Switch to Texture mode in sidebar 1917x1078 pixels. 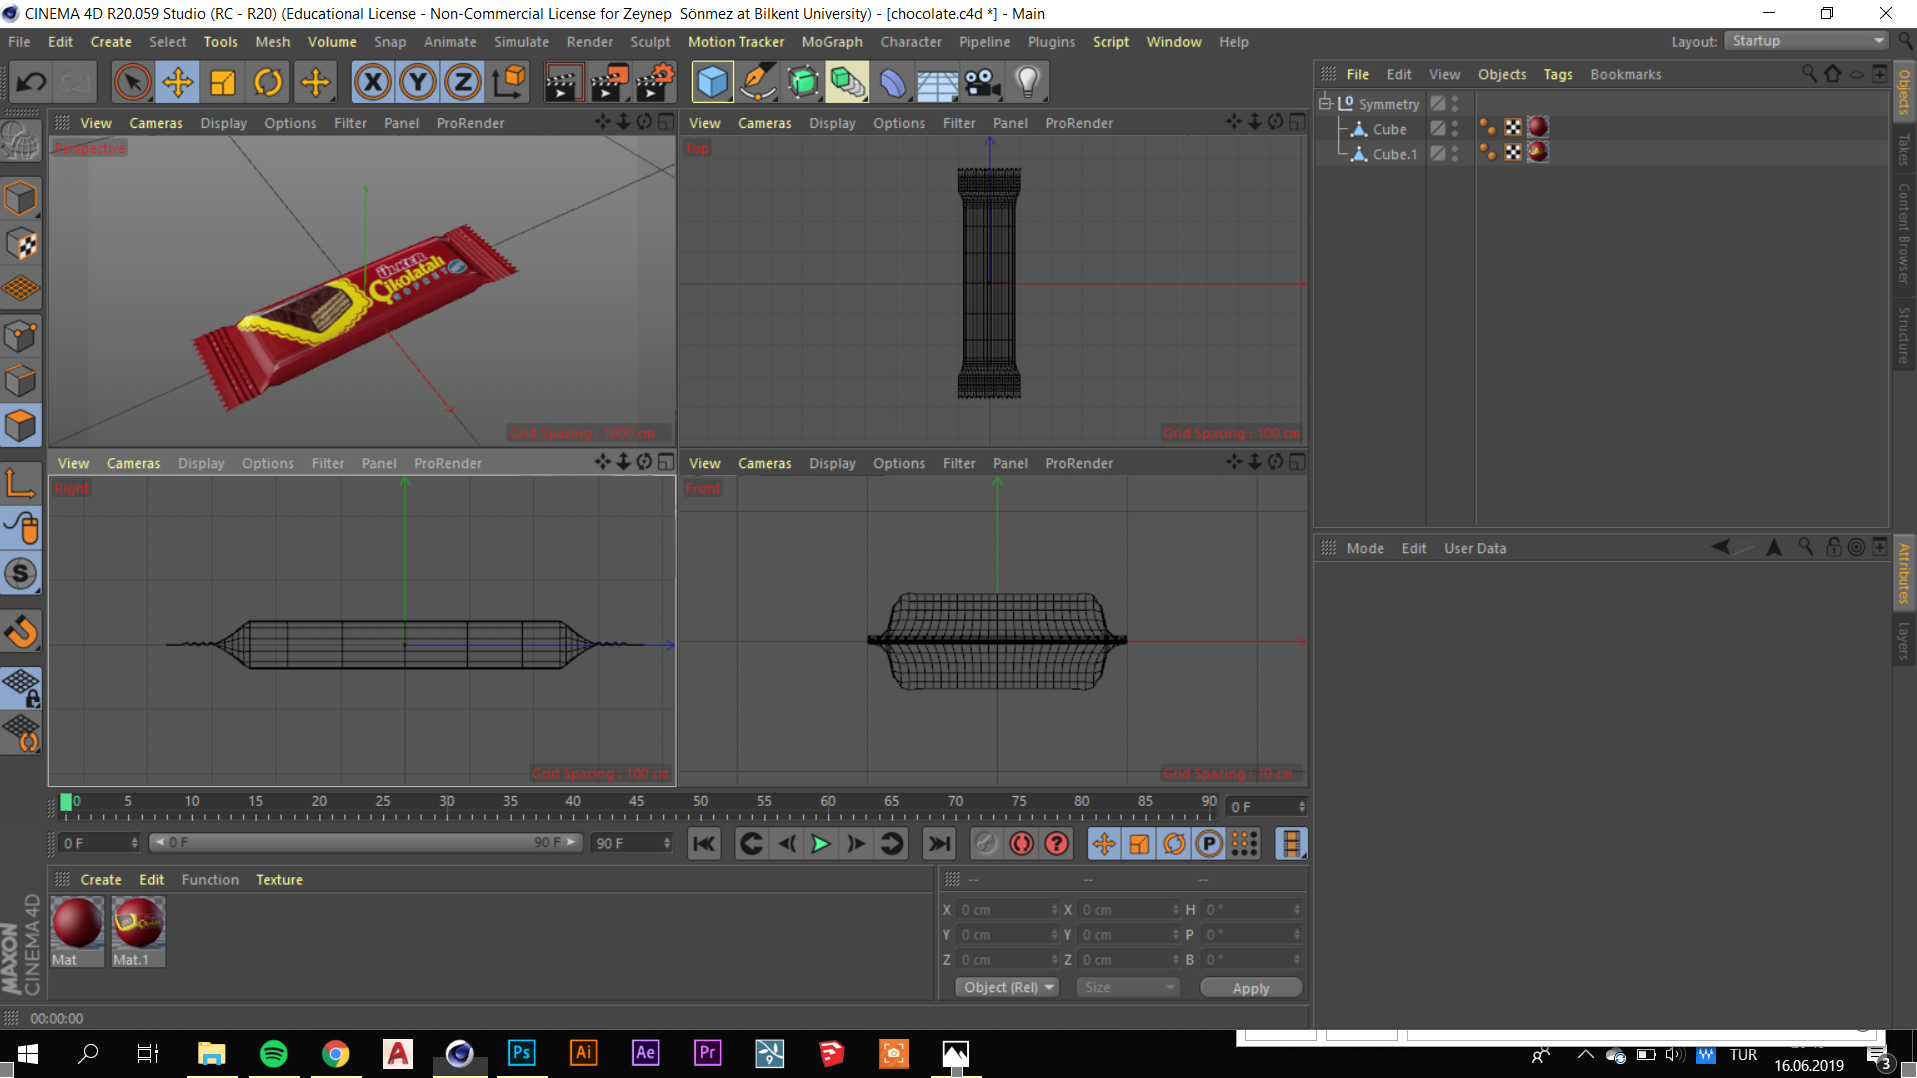(x=20, y=244)
